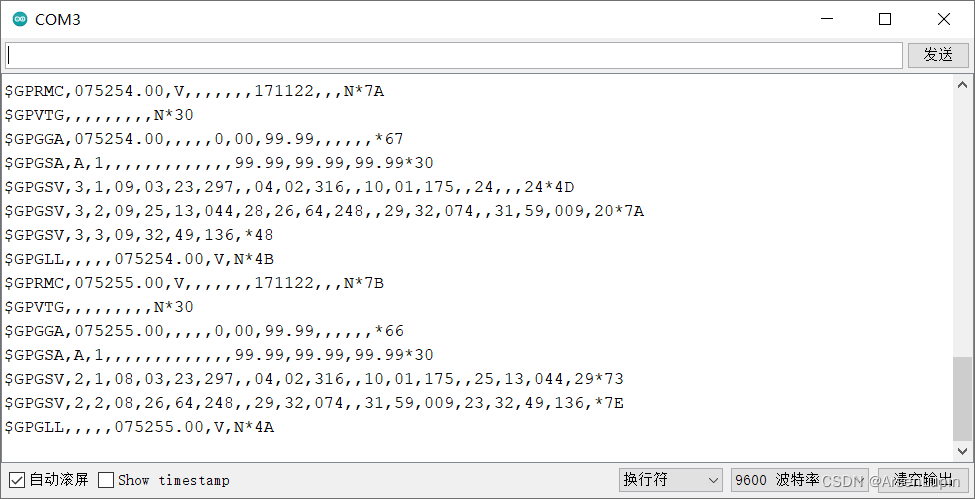Open the 换行符 line ending dropdown
Viewport: 975px width, 499px height.
[x=670, y=480]
